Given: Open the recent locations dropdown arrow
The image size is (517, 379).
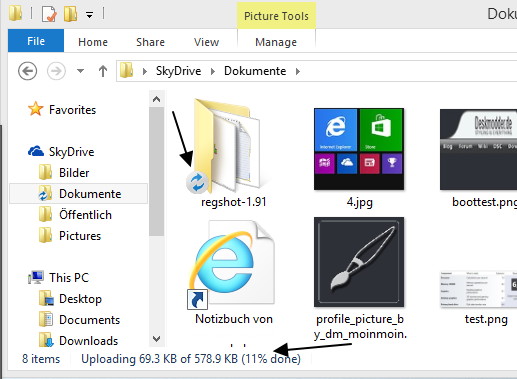Looking at the screenshot, I should [80, 71].
